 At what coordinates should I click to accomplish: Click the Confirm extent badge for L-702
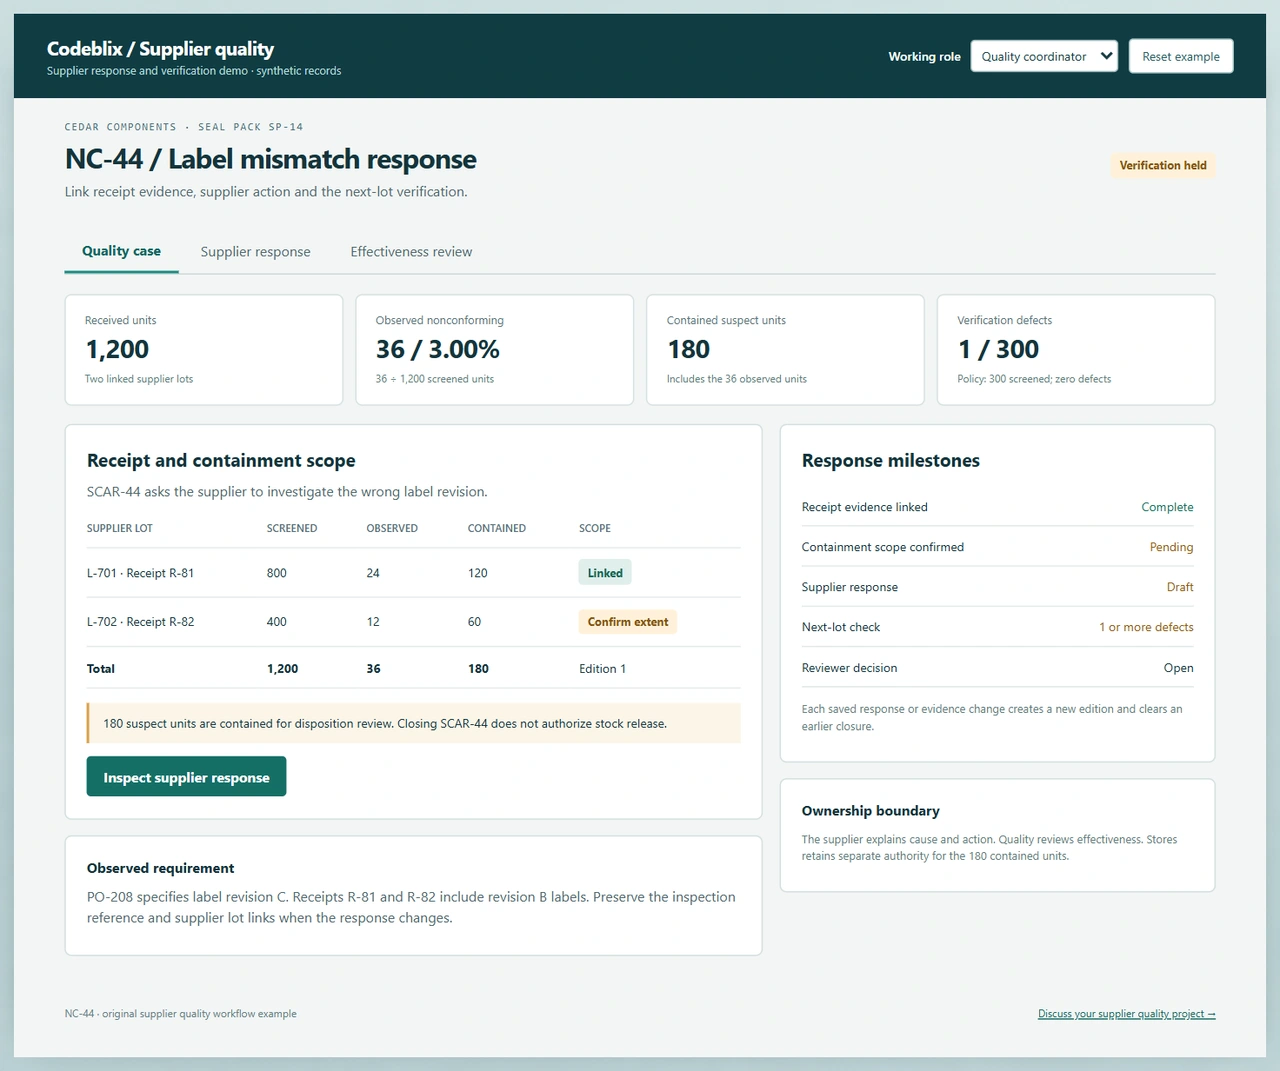coord(628,622)
